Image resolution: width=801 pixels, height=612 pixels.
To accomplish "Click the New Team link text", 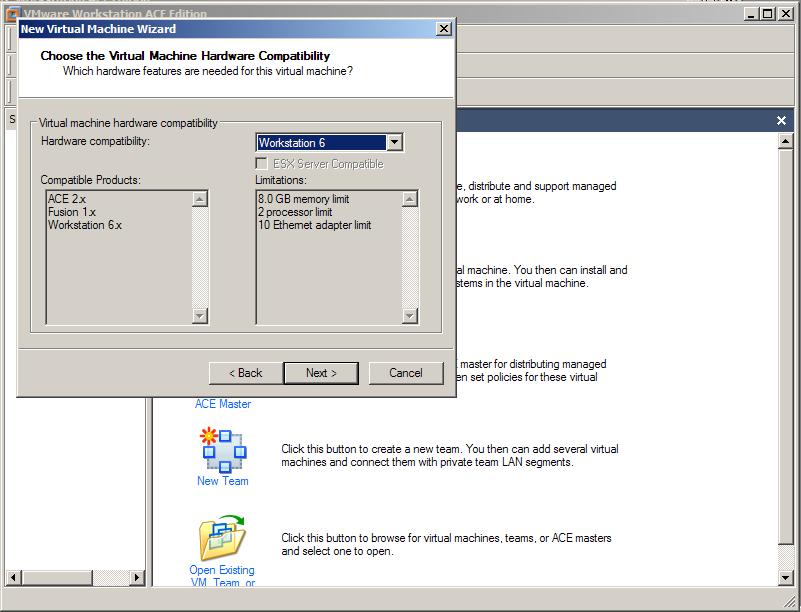I will tap(222, 481).
